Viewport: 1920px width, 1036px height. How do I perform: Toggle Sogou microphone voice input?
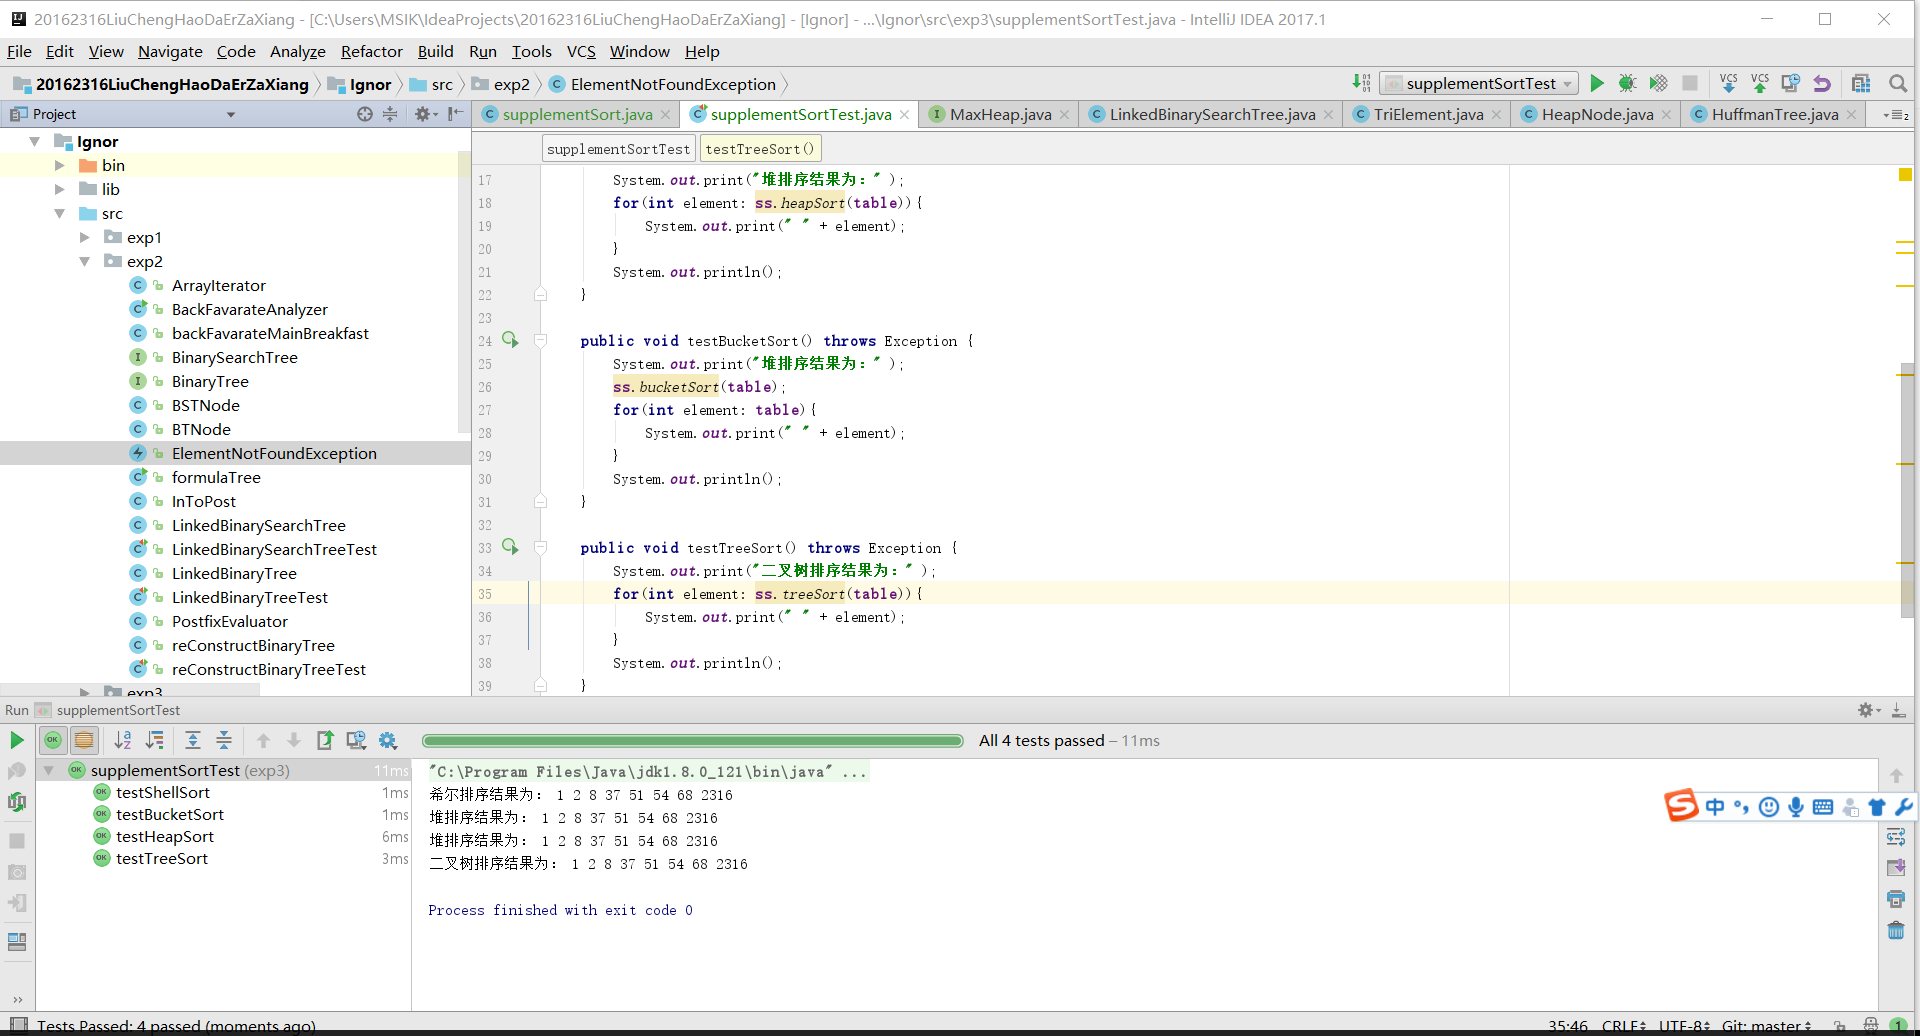coord(1796,807)
